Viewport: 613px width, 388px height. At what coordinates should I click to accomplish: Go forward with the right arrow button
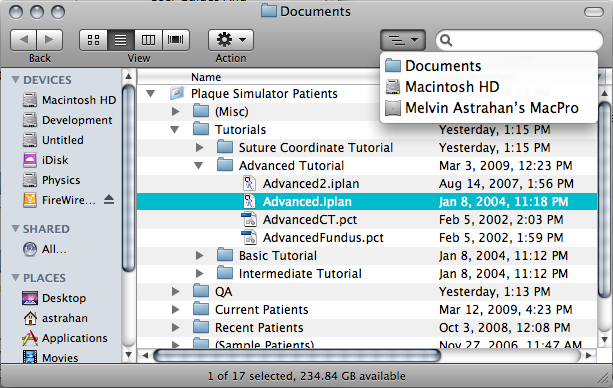tap(49, 40)
